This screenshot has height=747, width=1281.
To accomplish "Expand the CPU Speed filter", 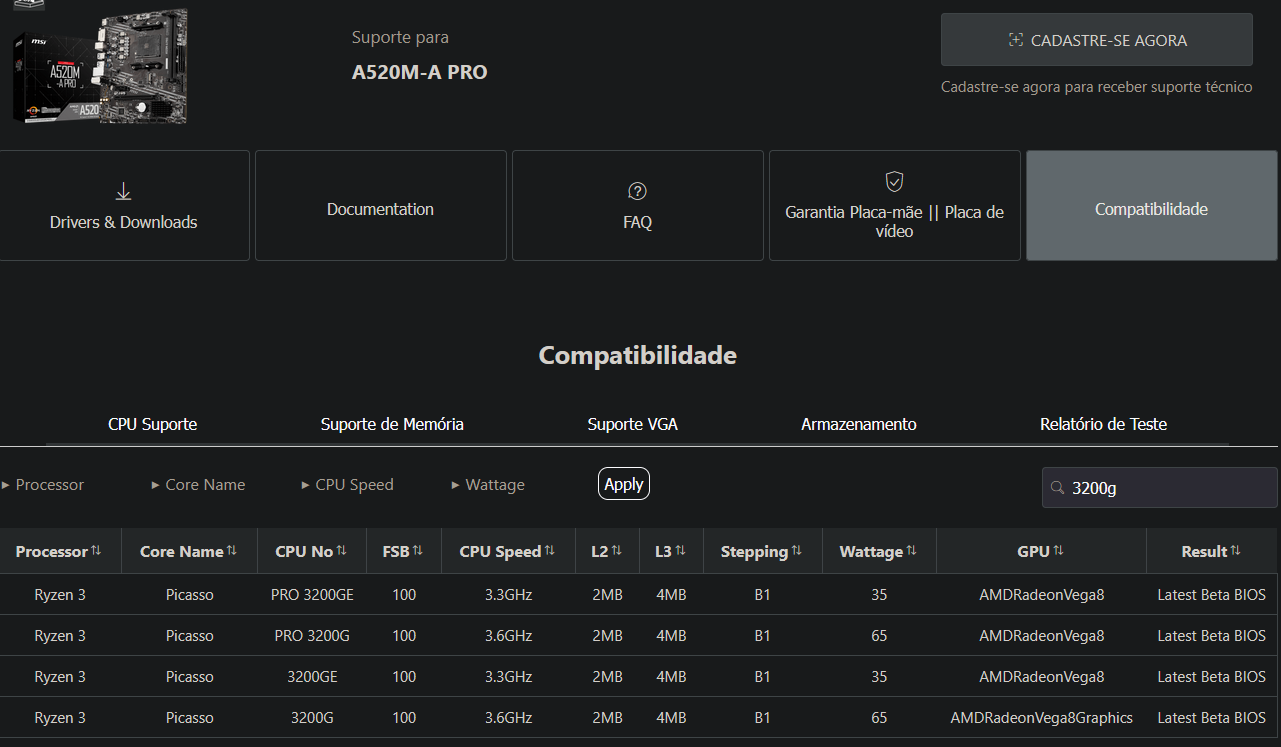I will (348, 485).
